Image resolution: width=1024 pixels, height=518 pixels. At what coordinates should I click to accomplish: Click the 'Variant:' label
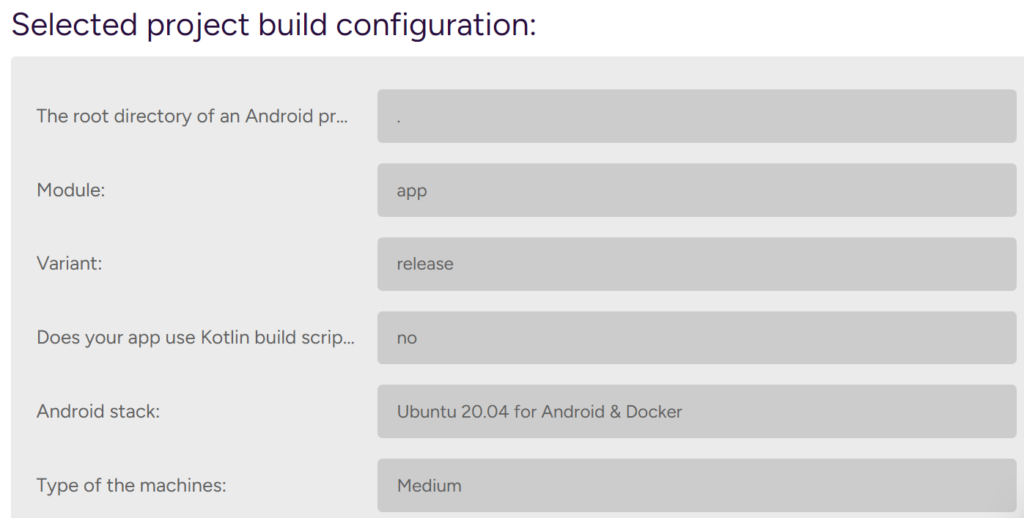[70, 264]
